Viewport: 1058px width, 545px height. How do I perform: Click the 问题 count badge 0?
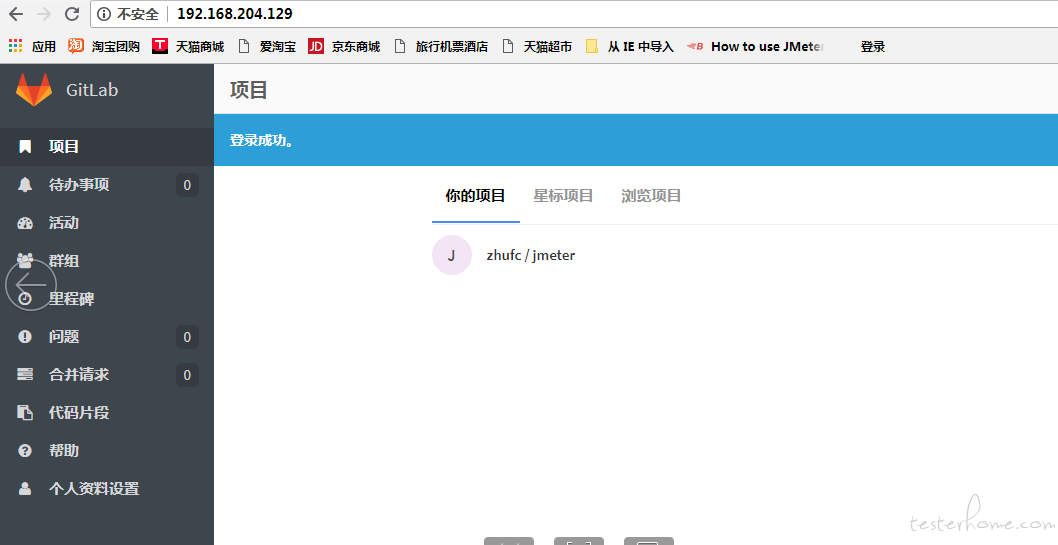click(187, 337)
